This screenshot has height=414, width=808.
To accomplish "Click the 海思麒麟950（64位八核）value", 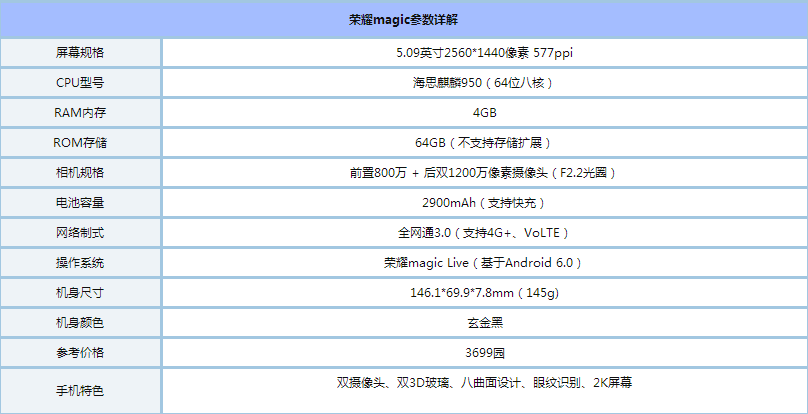I will coord(484,82).
